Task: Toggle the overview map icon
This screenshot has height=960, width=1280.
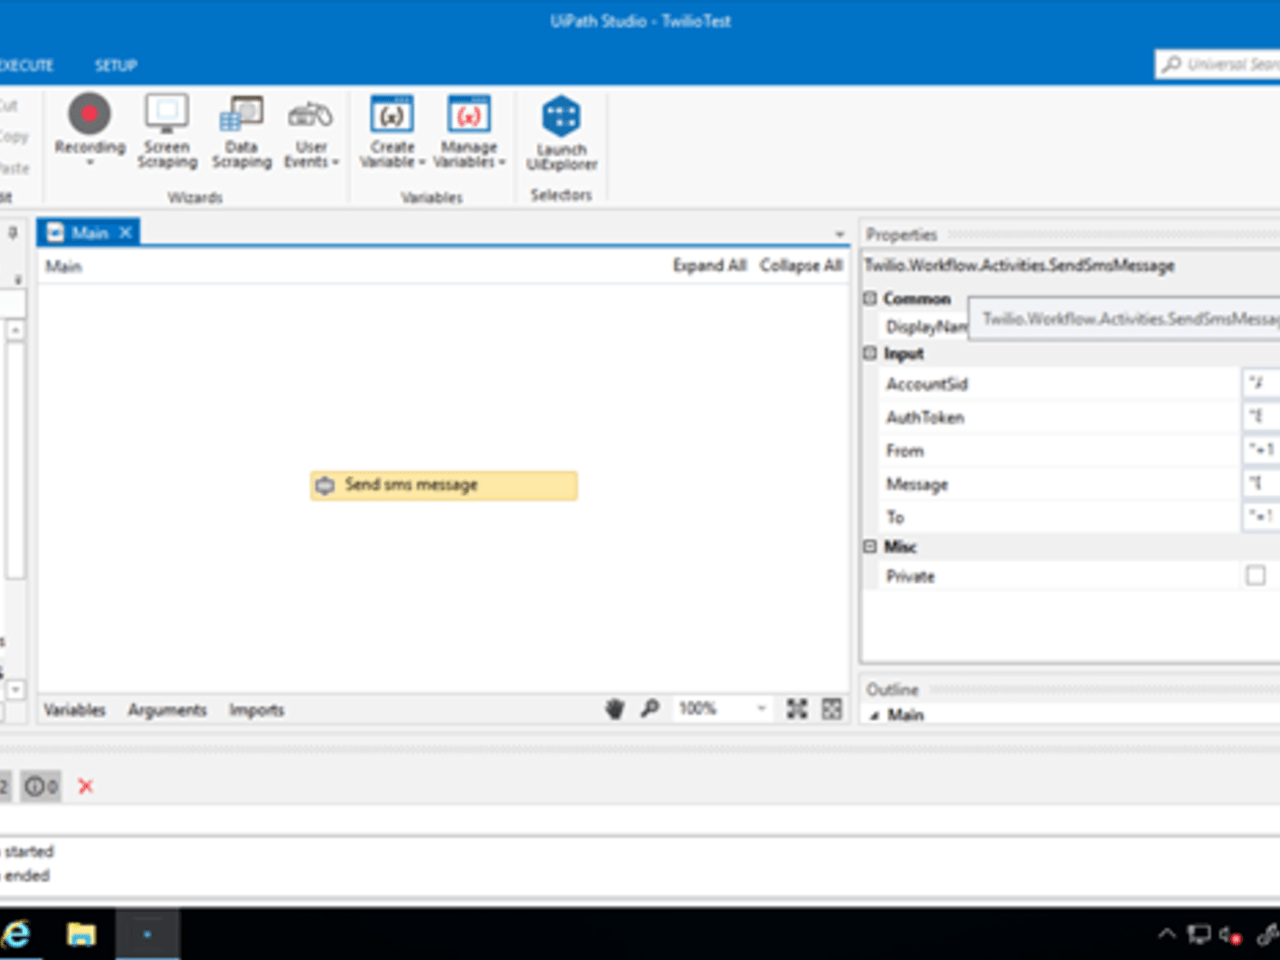Action: click(x=832, y=709)
